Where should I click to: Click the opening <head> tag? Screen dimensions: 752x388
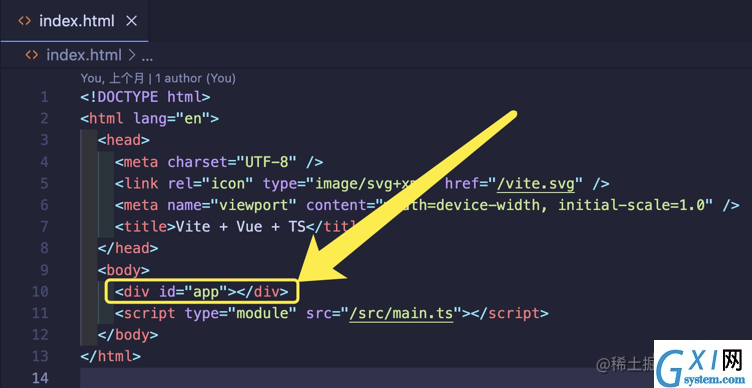tap(124, 140)
